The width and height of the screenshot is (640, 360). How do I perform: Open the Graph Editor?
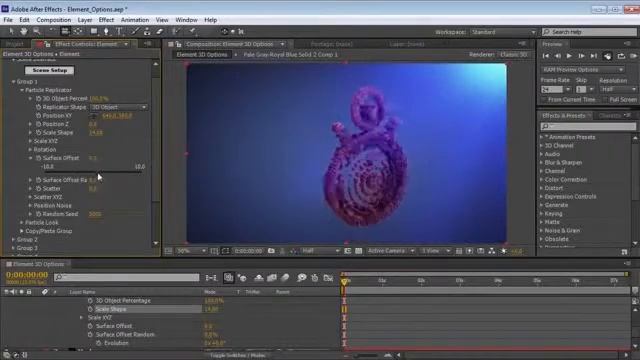[328, 278]
